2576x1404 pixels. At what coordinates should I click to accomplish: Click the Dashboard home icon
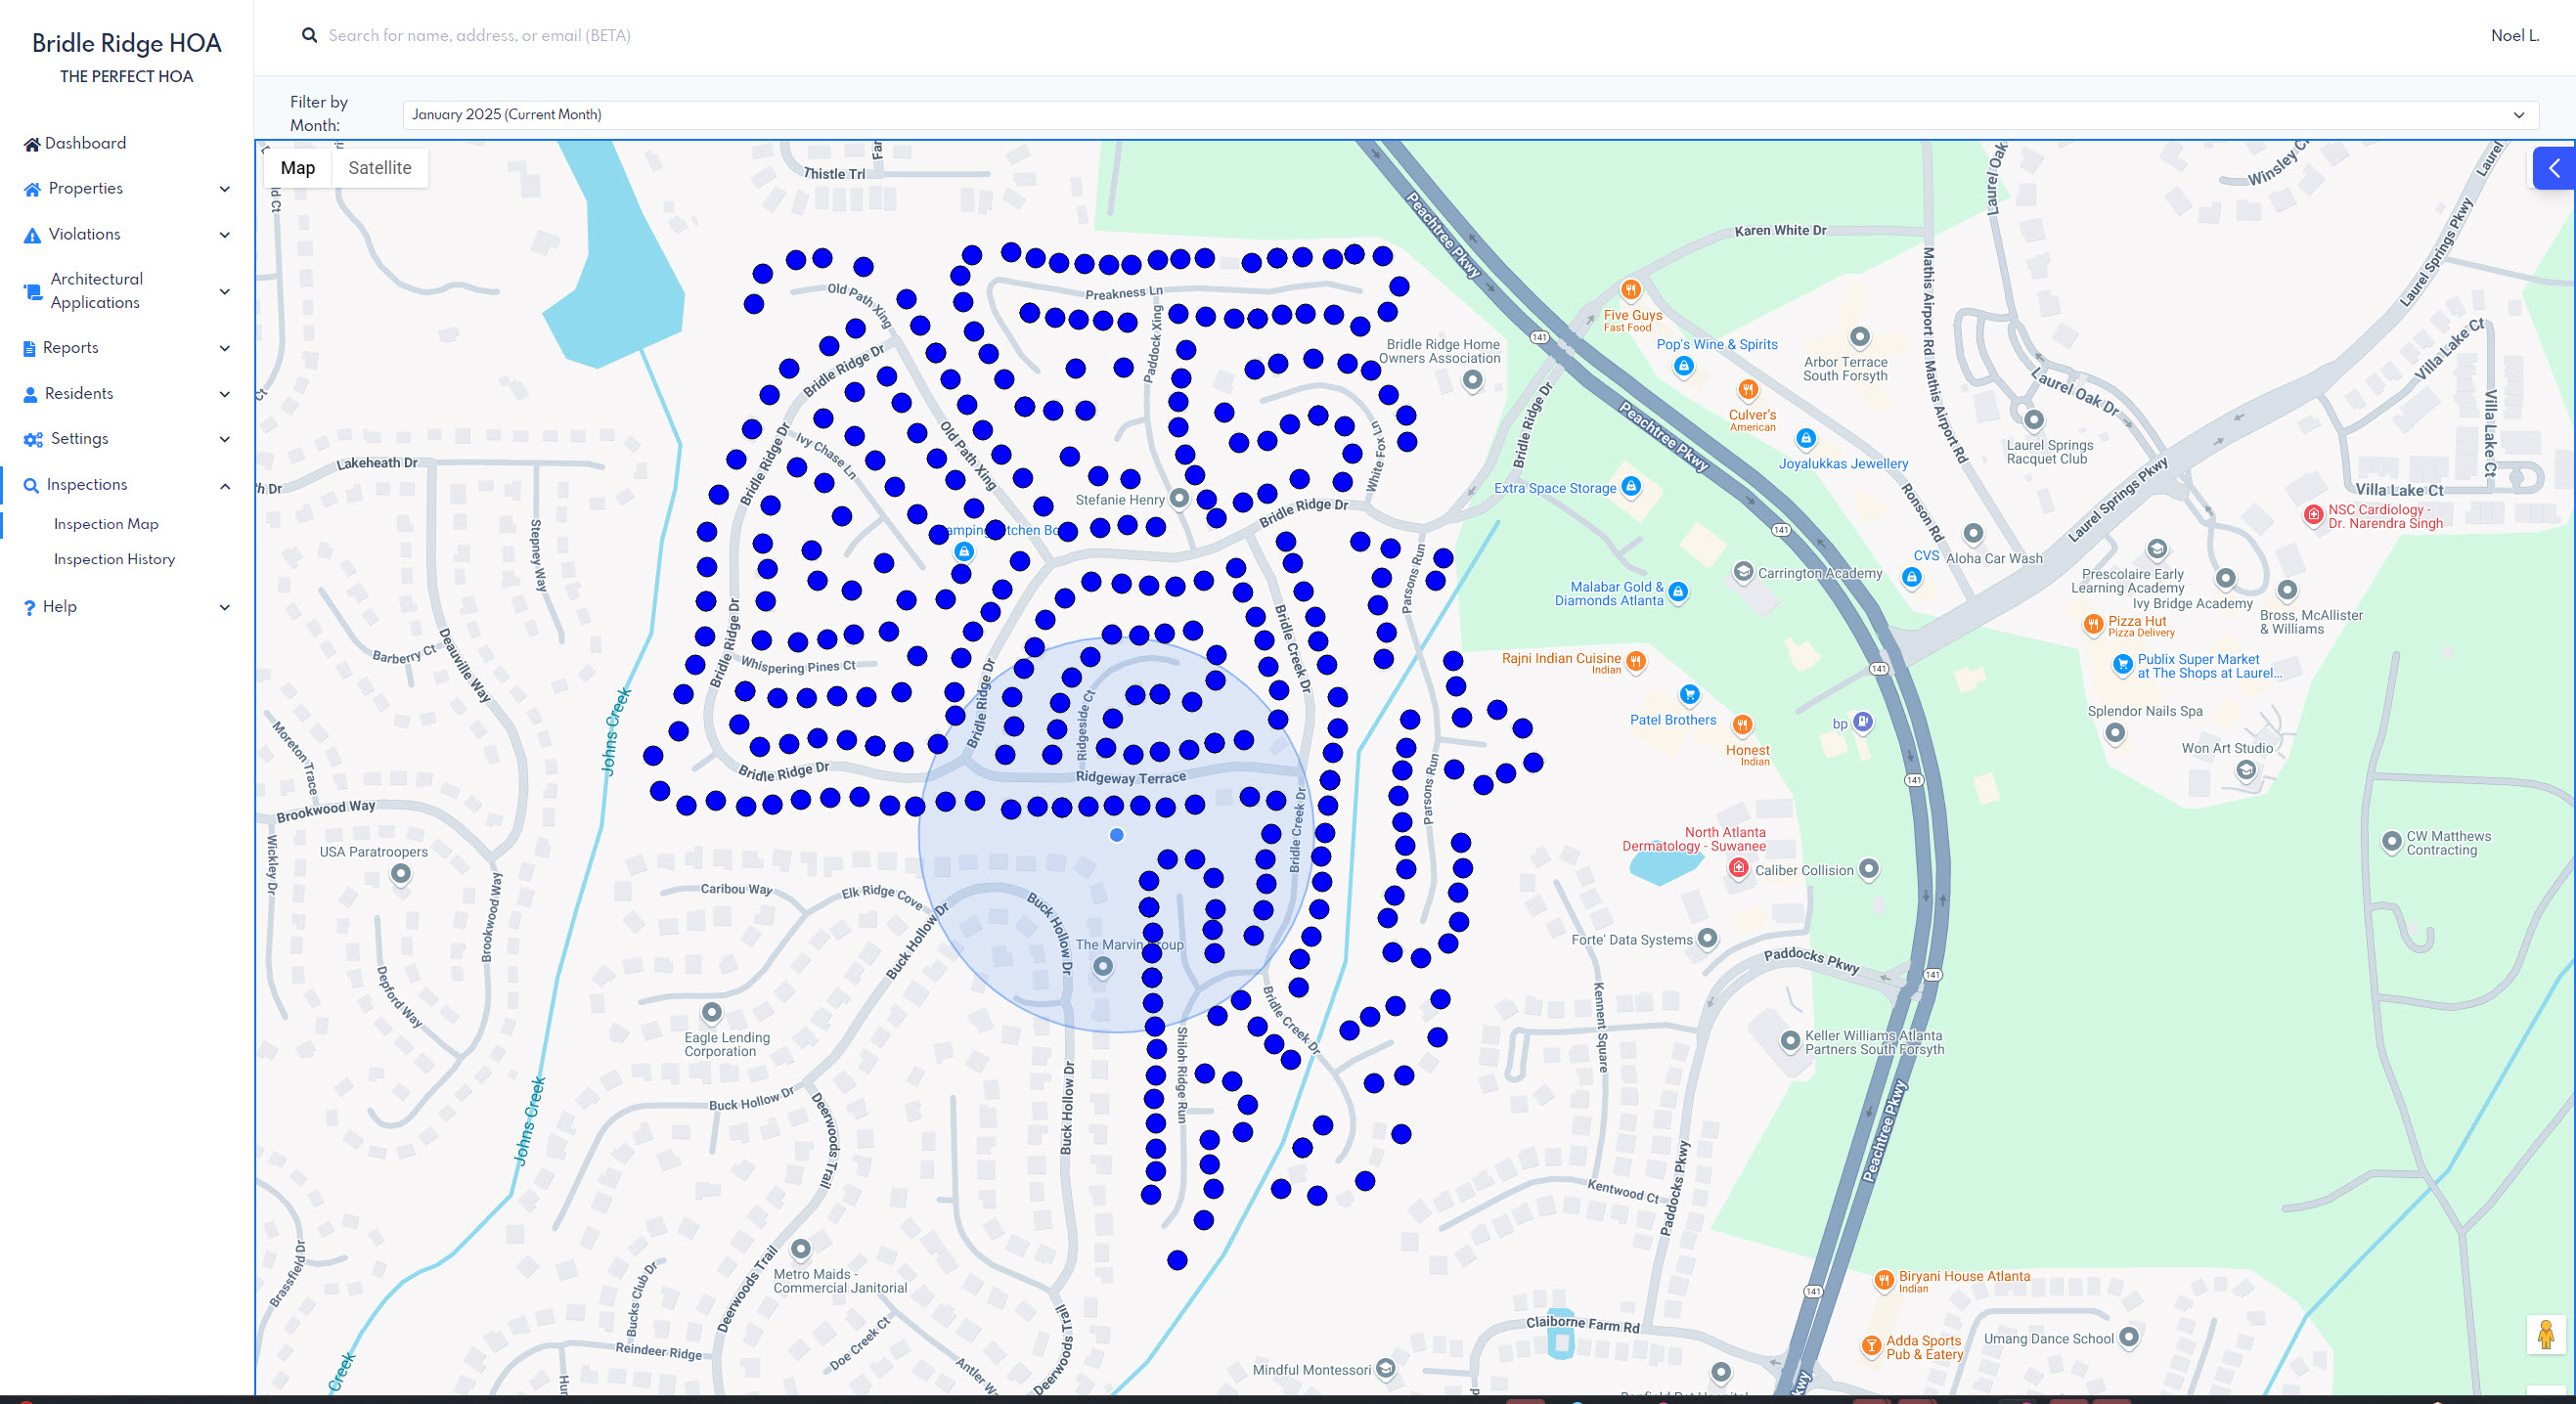(31, 144)
